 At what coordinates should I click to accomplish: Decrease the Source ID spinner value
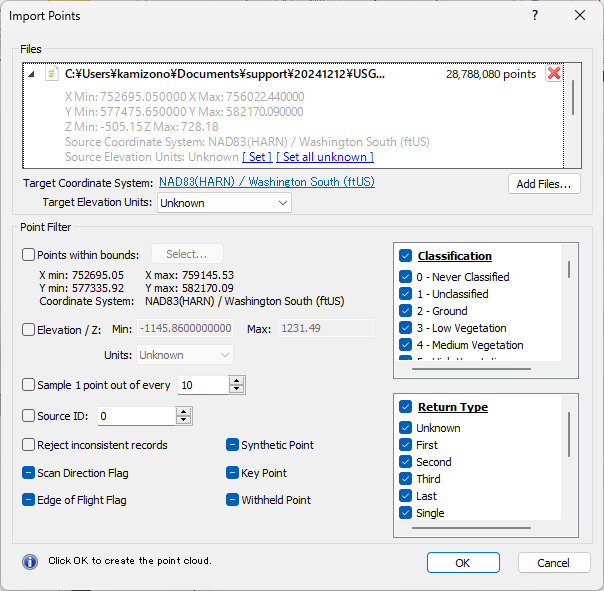tap(183, 420)
